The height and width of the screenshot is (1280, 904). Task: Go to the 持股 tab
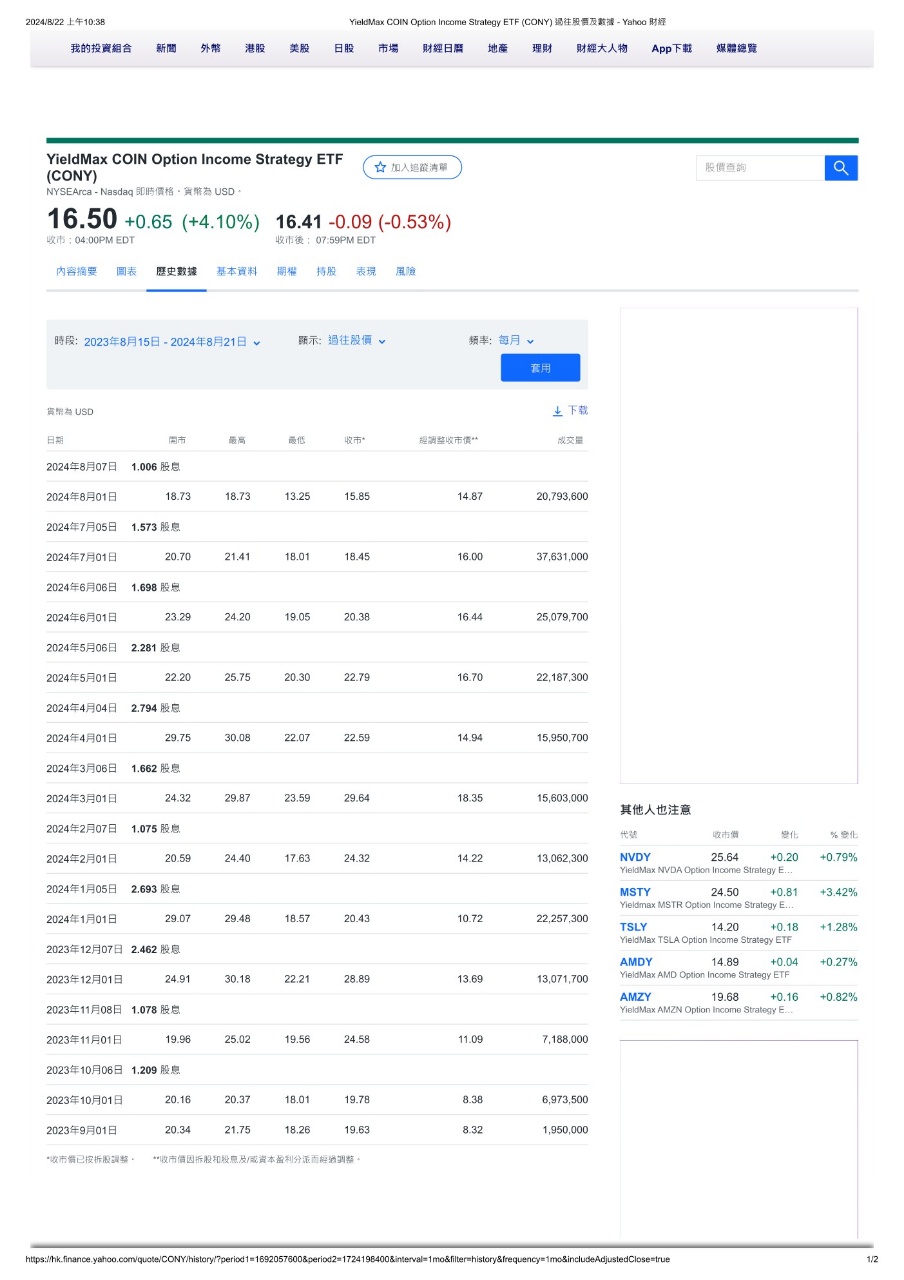tap(326, 272)
